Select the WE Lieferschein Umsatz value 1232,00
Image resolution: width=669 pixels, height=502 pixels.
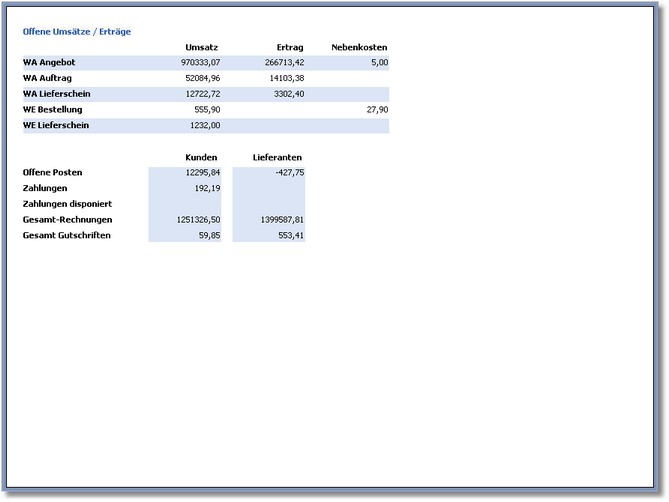click(x=205, y=125)
